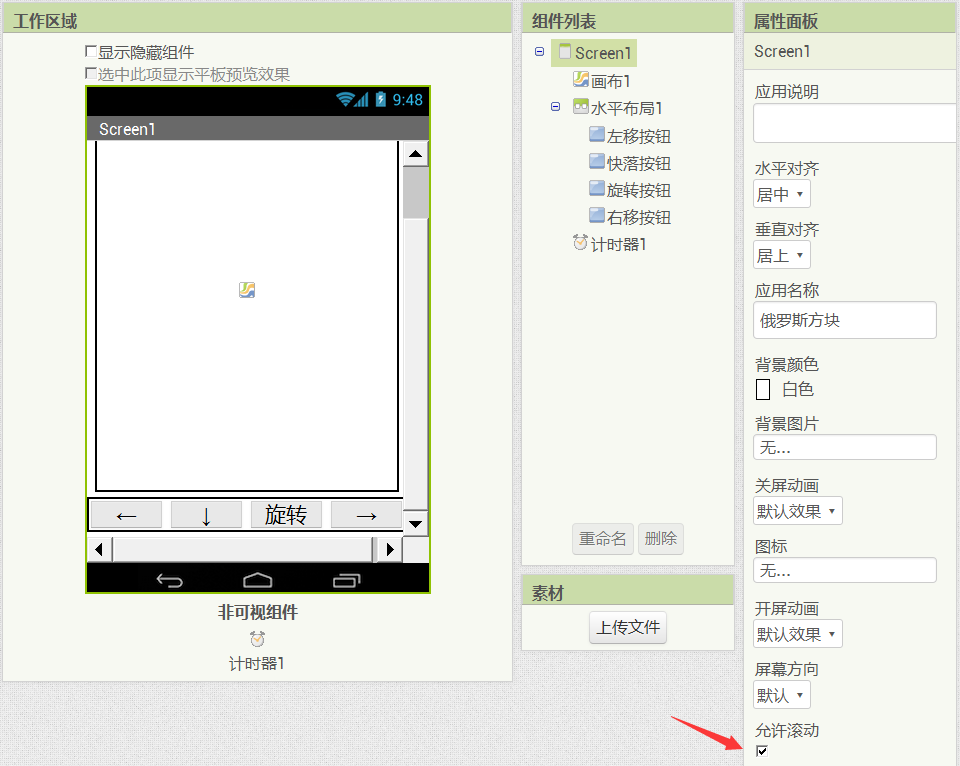Screen dimensions: 960x766
Task: Open the 屏幕方向 dropdown
Action: point(781,695)
